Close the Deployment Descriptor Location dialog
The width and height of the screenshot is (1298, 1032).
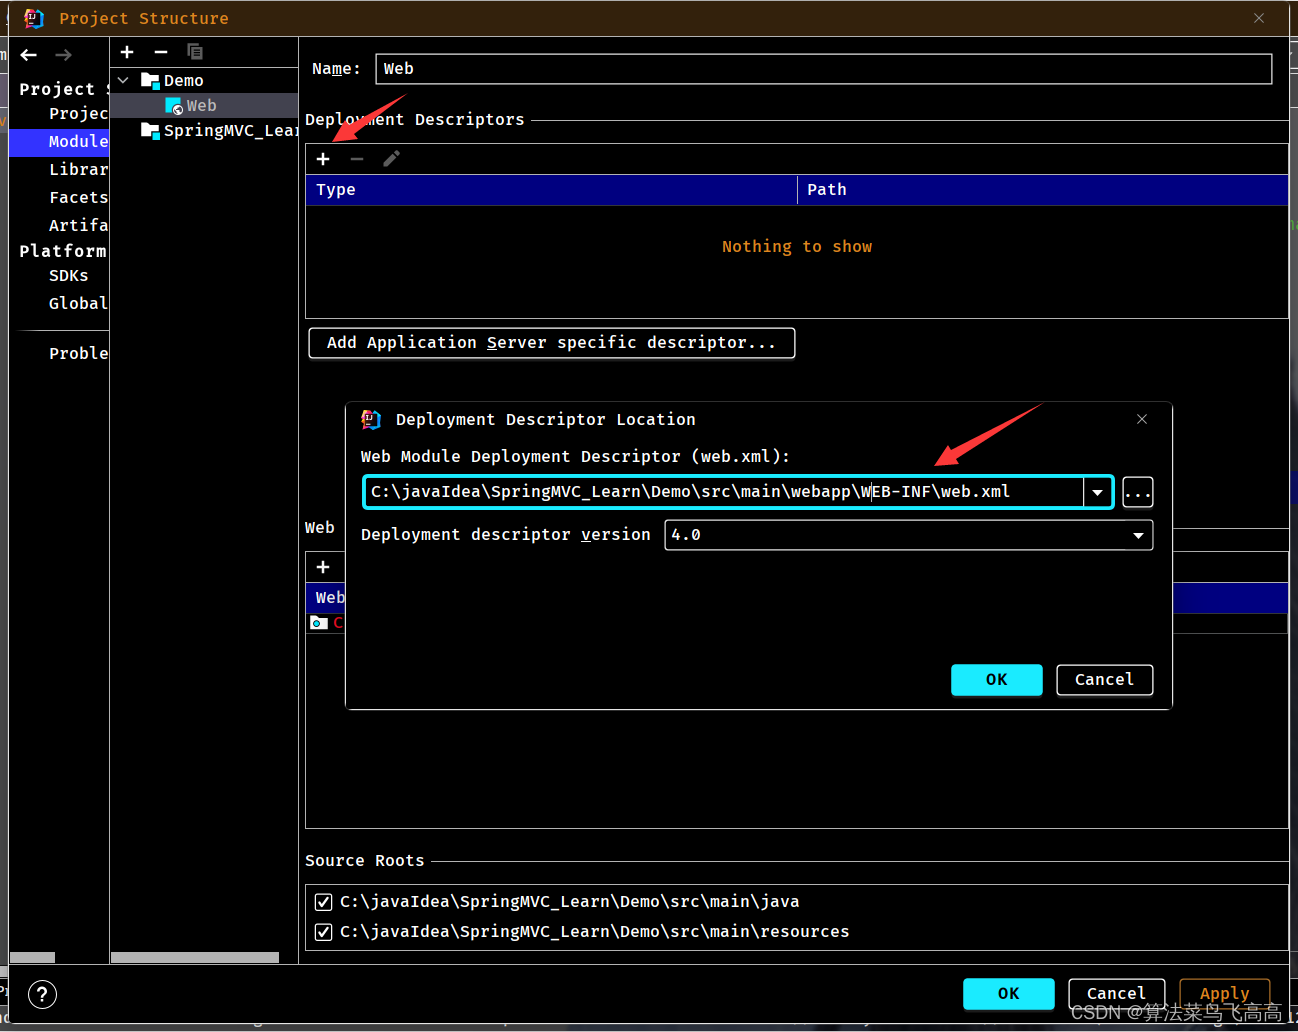[x=1142, y=419]
